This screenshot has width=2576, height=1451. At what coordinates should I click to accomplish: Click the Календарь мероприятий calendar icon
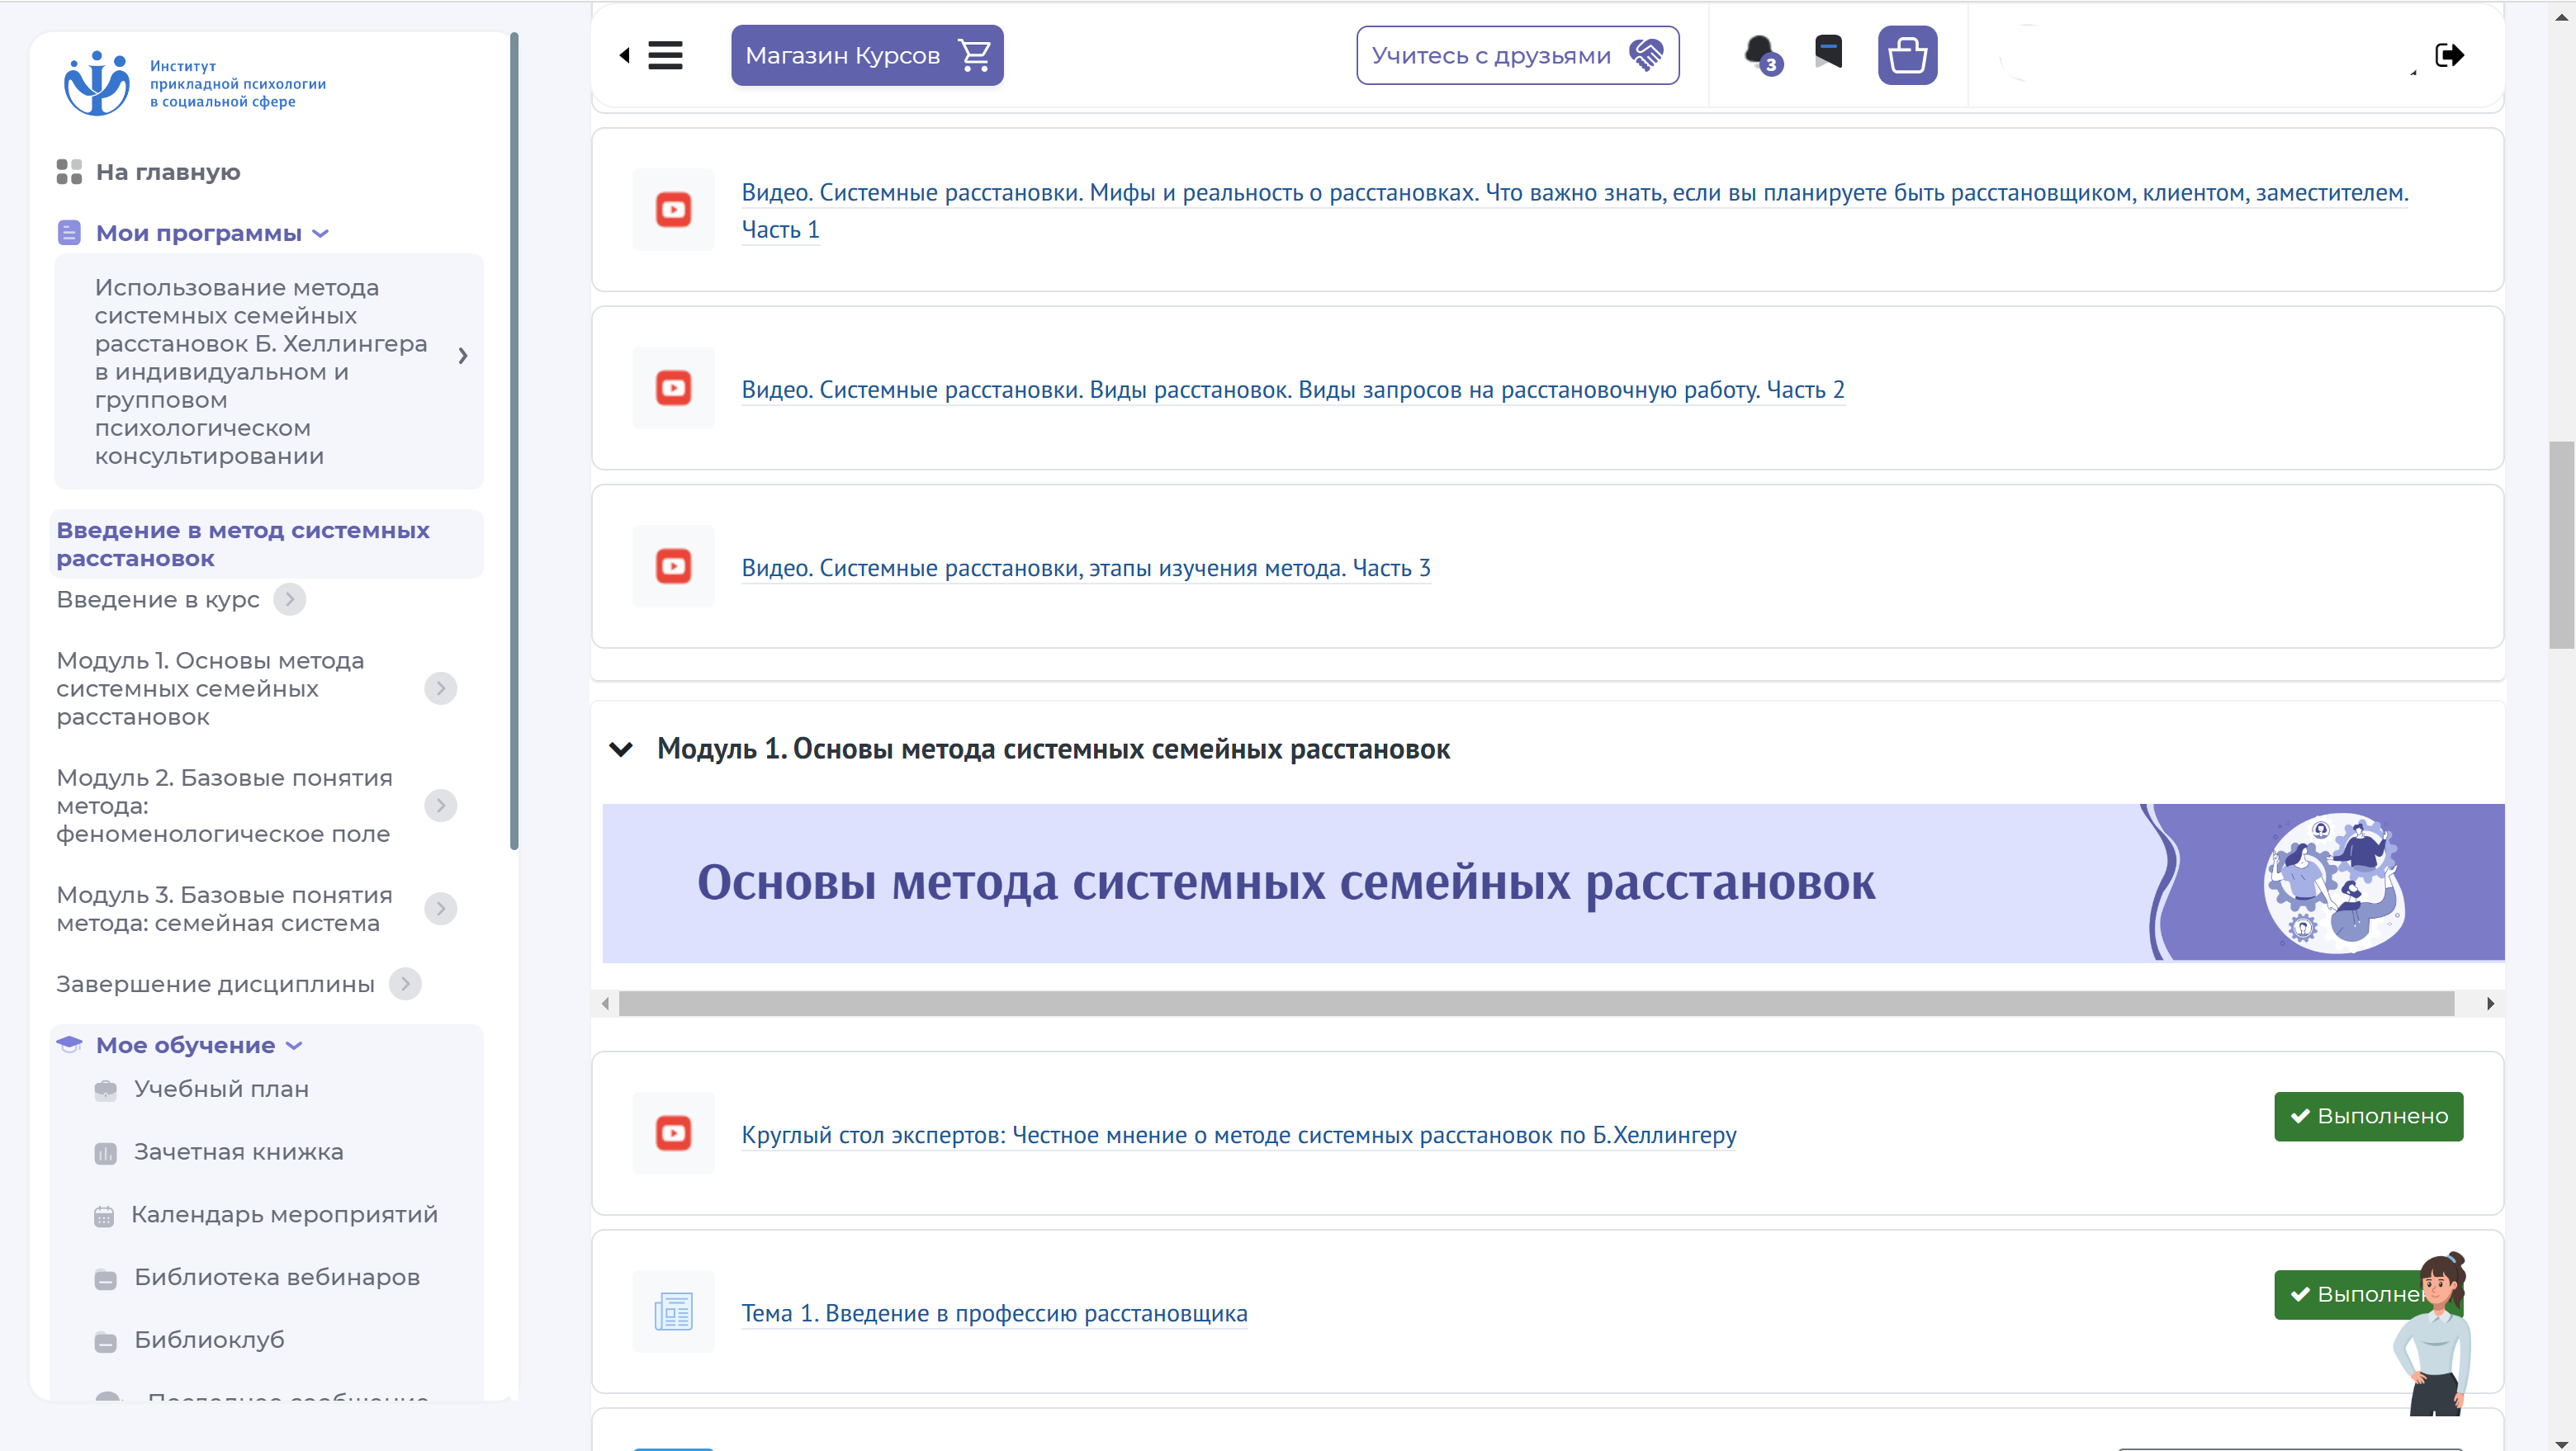(104, 1216)
